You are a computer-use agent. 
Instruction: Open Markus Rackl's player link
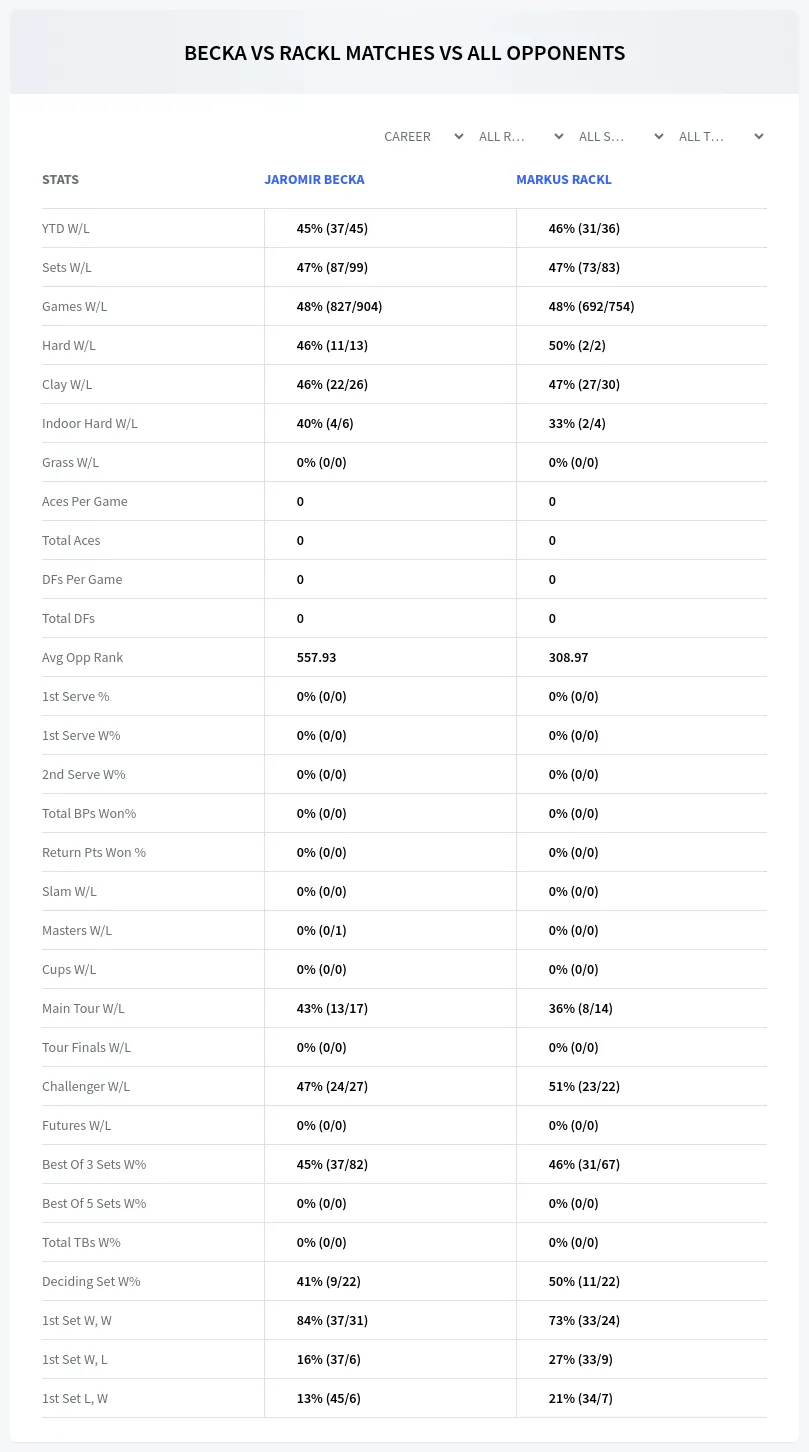[564, 180]
